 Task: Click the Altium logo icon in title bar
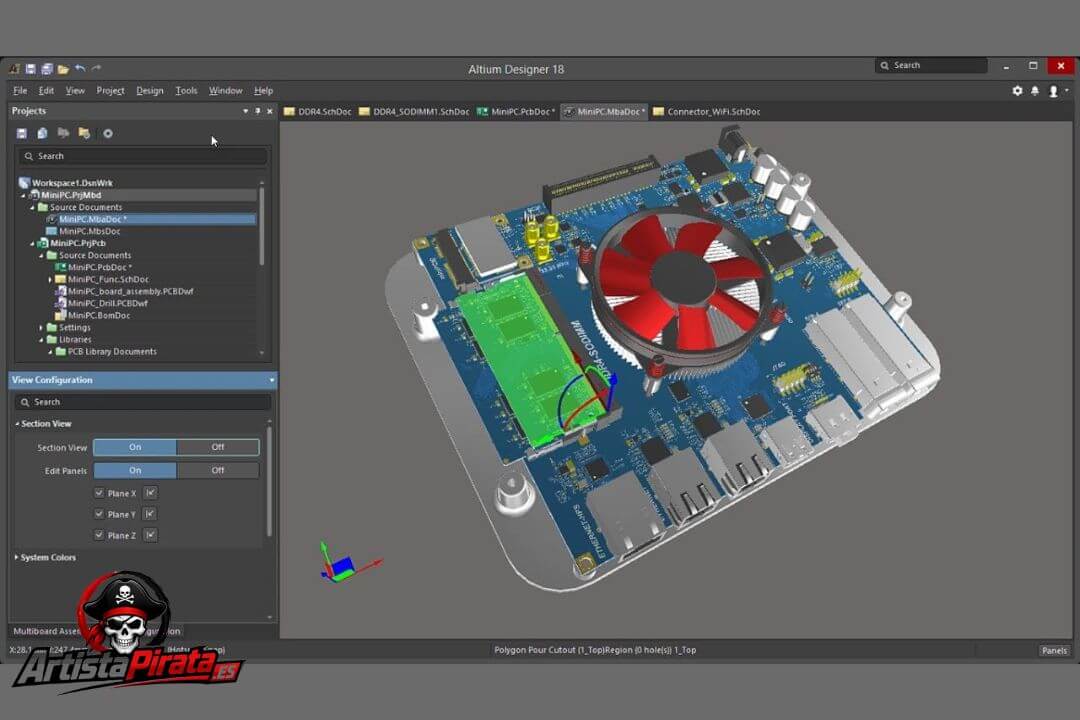tap(14, 68)
